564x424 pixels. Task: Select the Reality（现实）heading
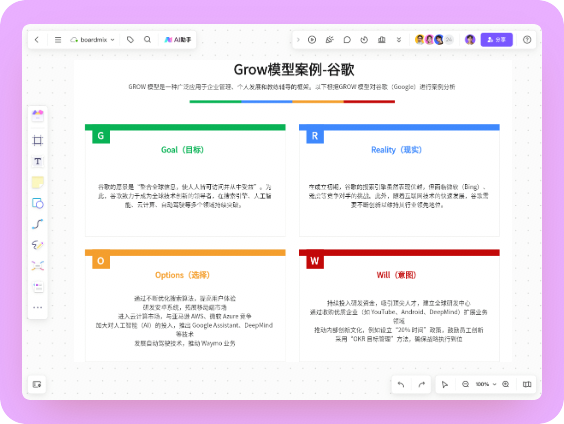(x=396, y=150)
